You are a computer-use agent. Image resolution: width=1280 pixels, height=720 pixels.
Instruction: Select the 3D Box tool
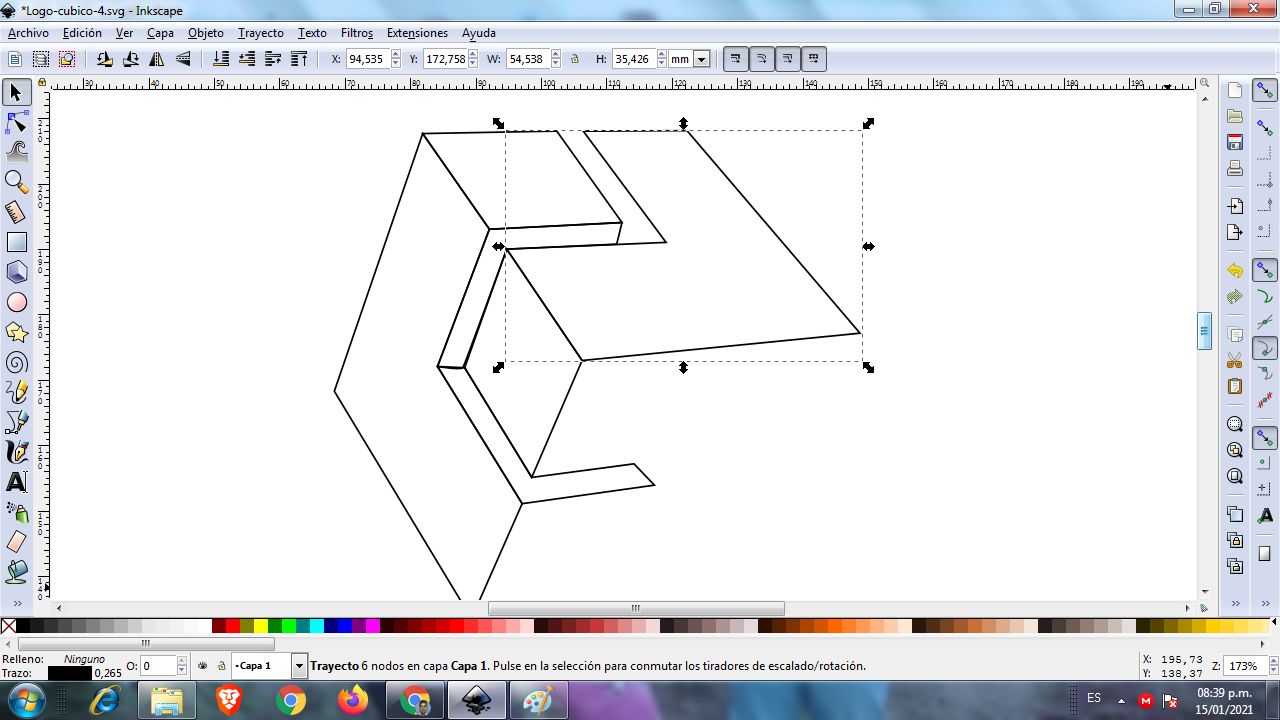click(16, 272)
